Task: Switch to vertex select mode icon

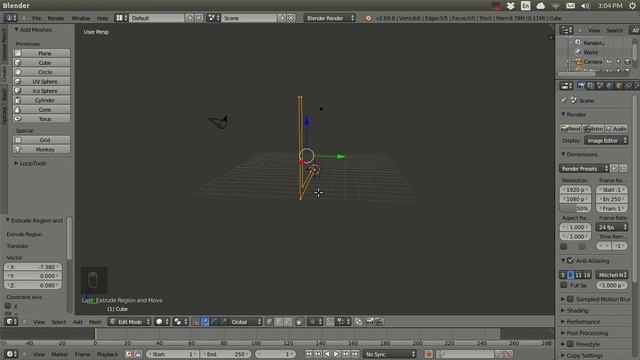Action: tap(269, 322)
